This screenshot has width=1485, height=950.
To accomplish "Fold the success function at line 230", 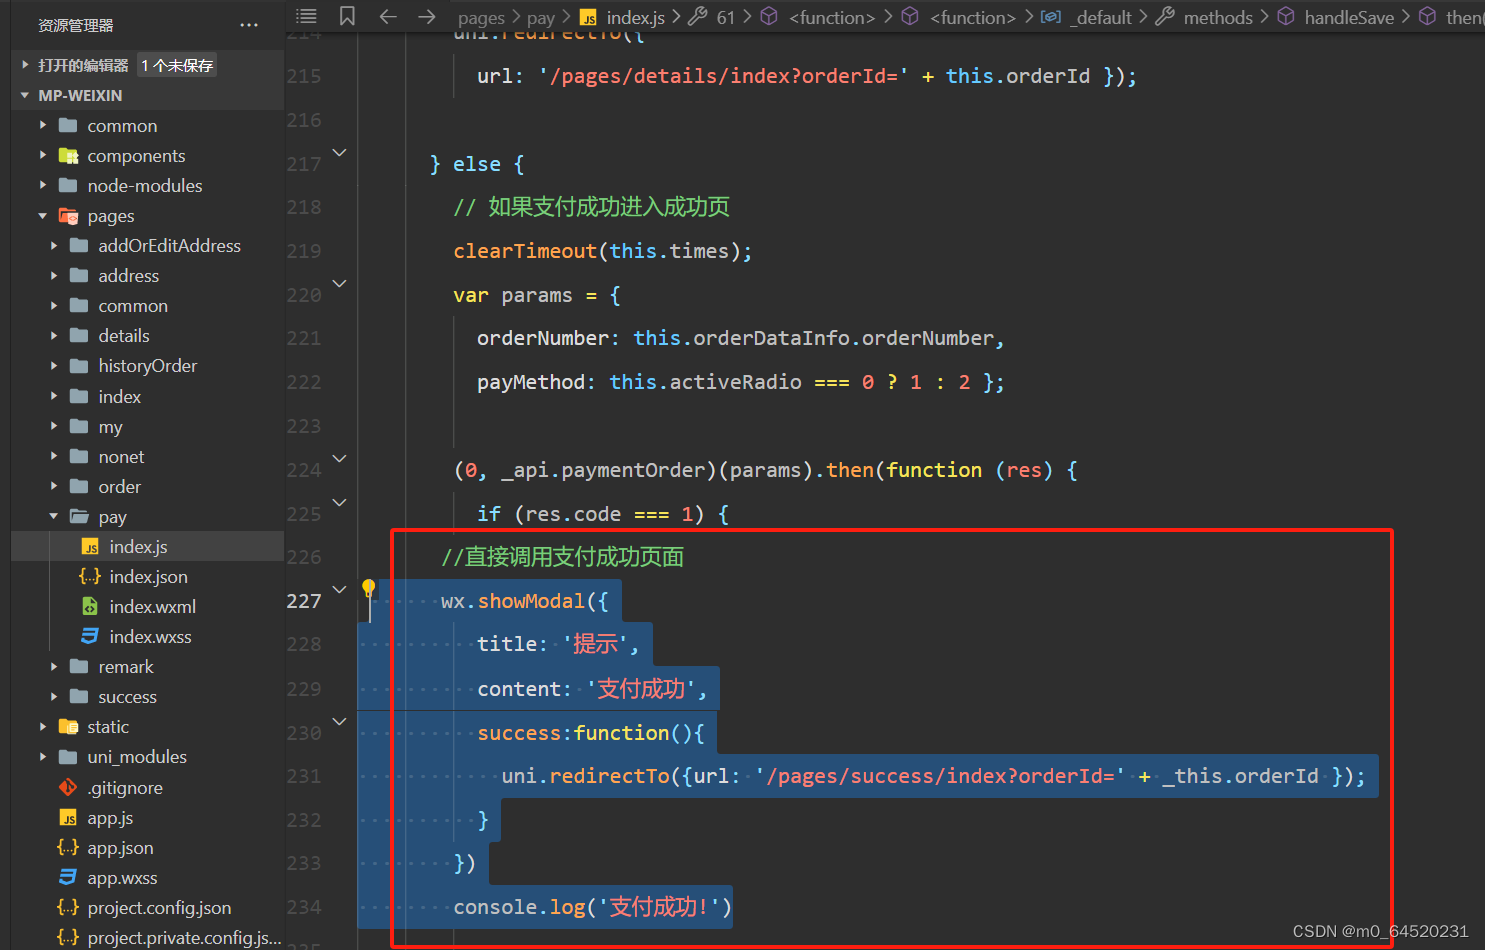I will pos(339,721).
